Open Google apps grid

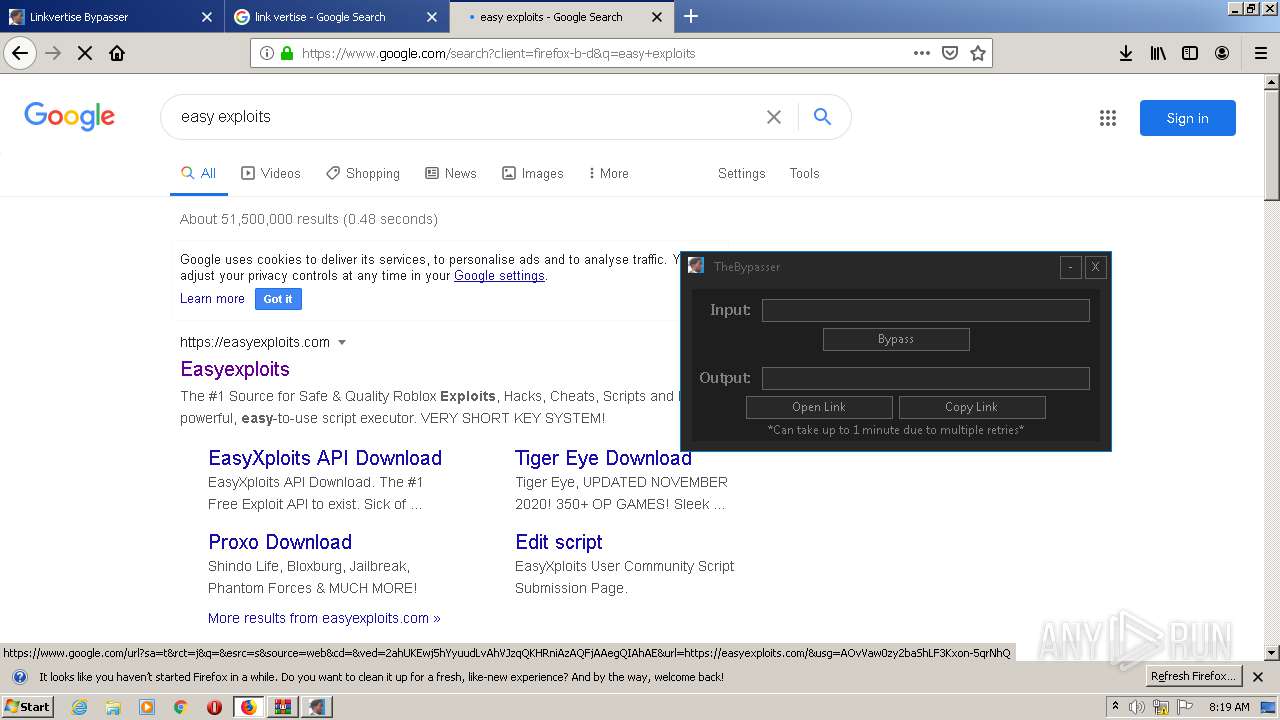1108,118
